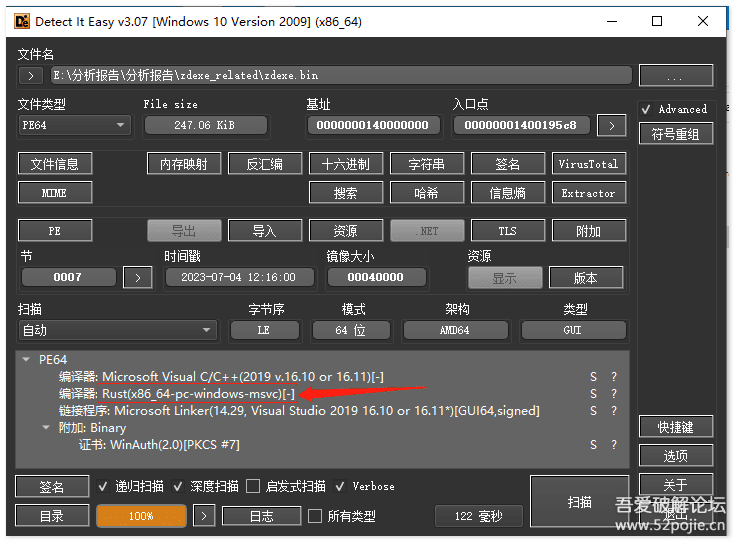Click the file path text field
Viewport: 735px width, 542px height.
coord(340,75)
